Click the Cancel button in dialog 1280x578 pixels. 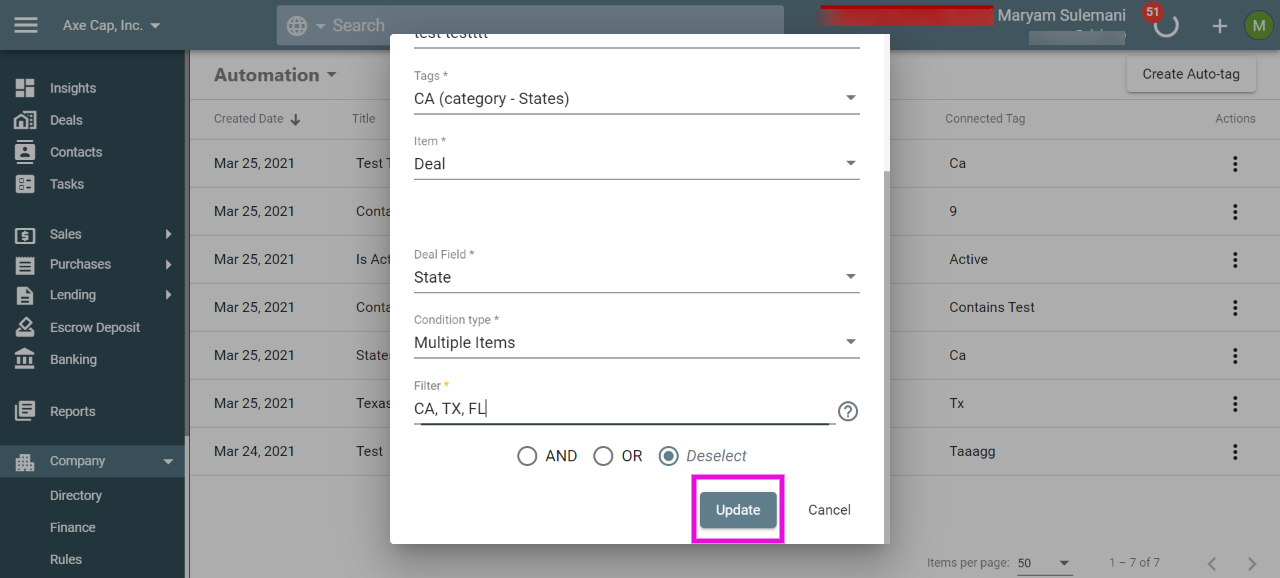tap(829, 510)
